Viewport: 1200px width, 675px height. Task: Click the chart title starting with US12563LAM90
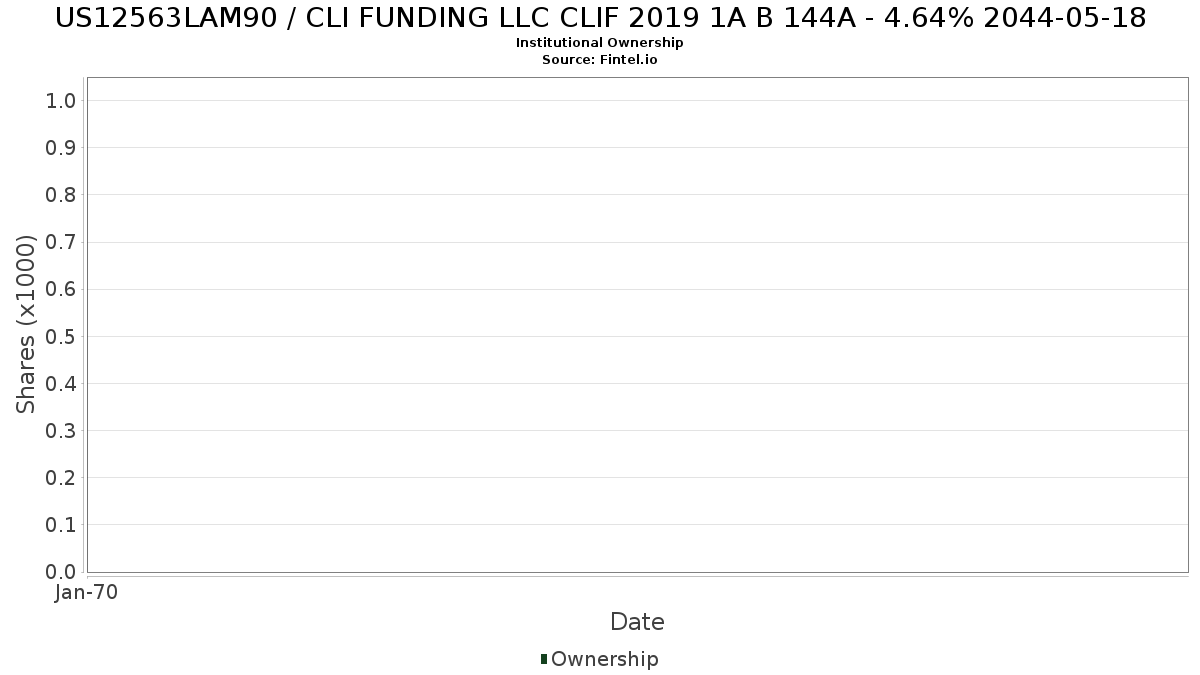[600, 18]
